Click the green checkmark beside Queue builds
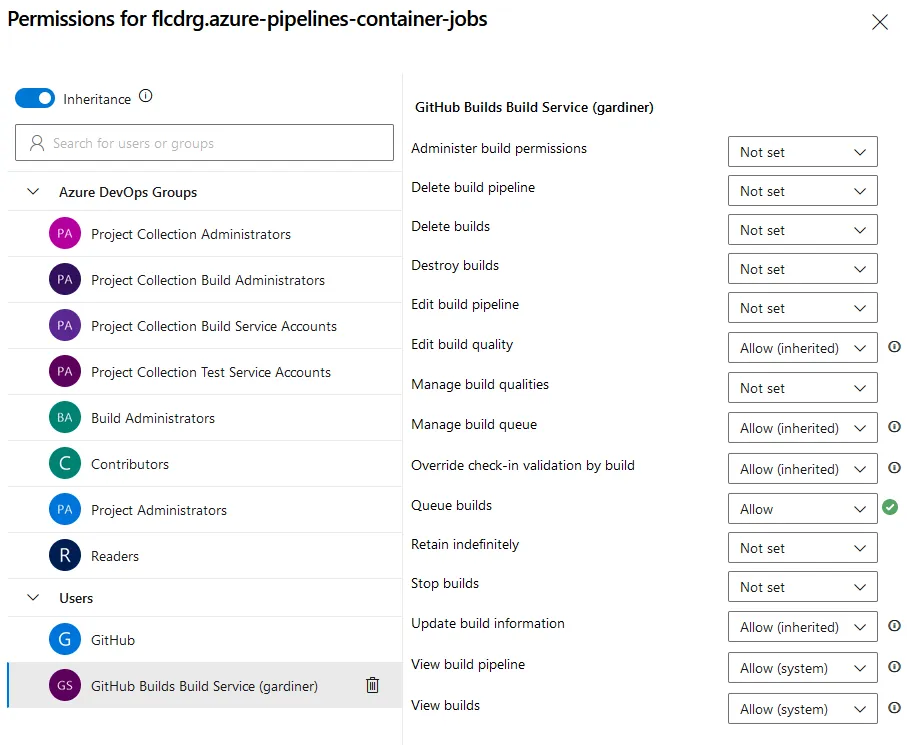 pos(890,508)
